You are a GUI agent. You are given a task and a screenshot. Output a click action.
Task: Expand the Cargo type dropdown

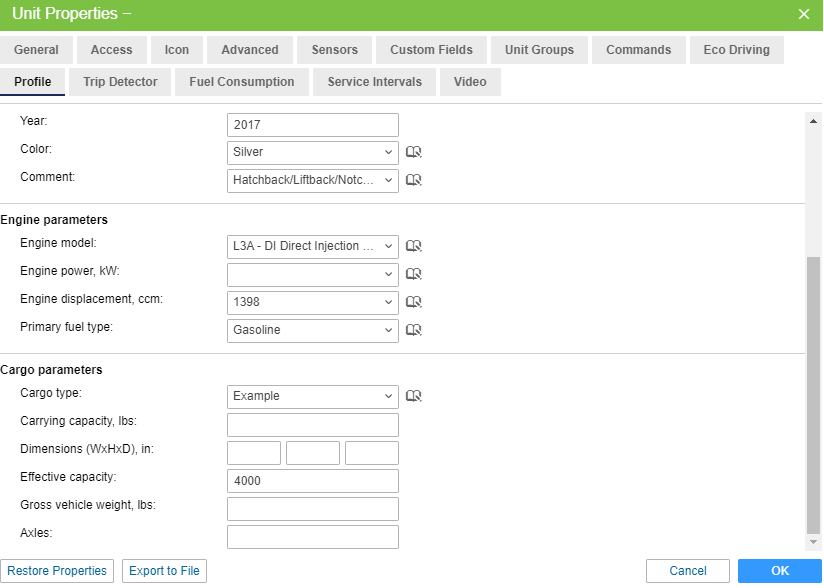tap(312, 396)
